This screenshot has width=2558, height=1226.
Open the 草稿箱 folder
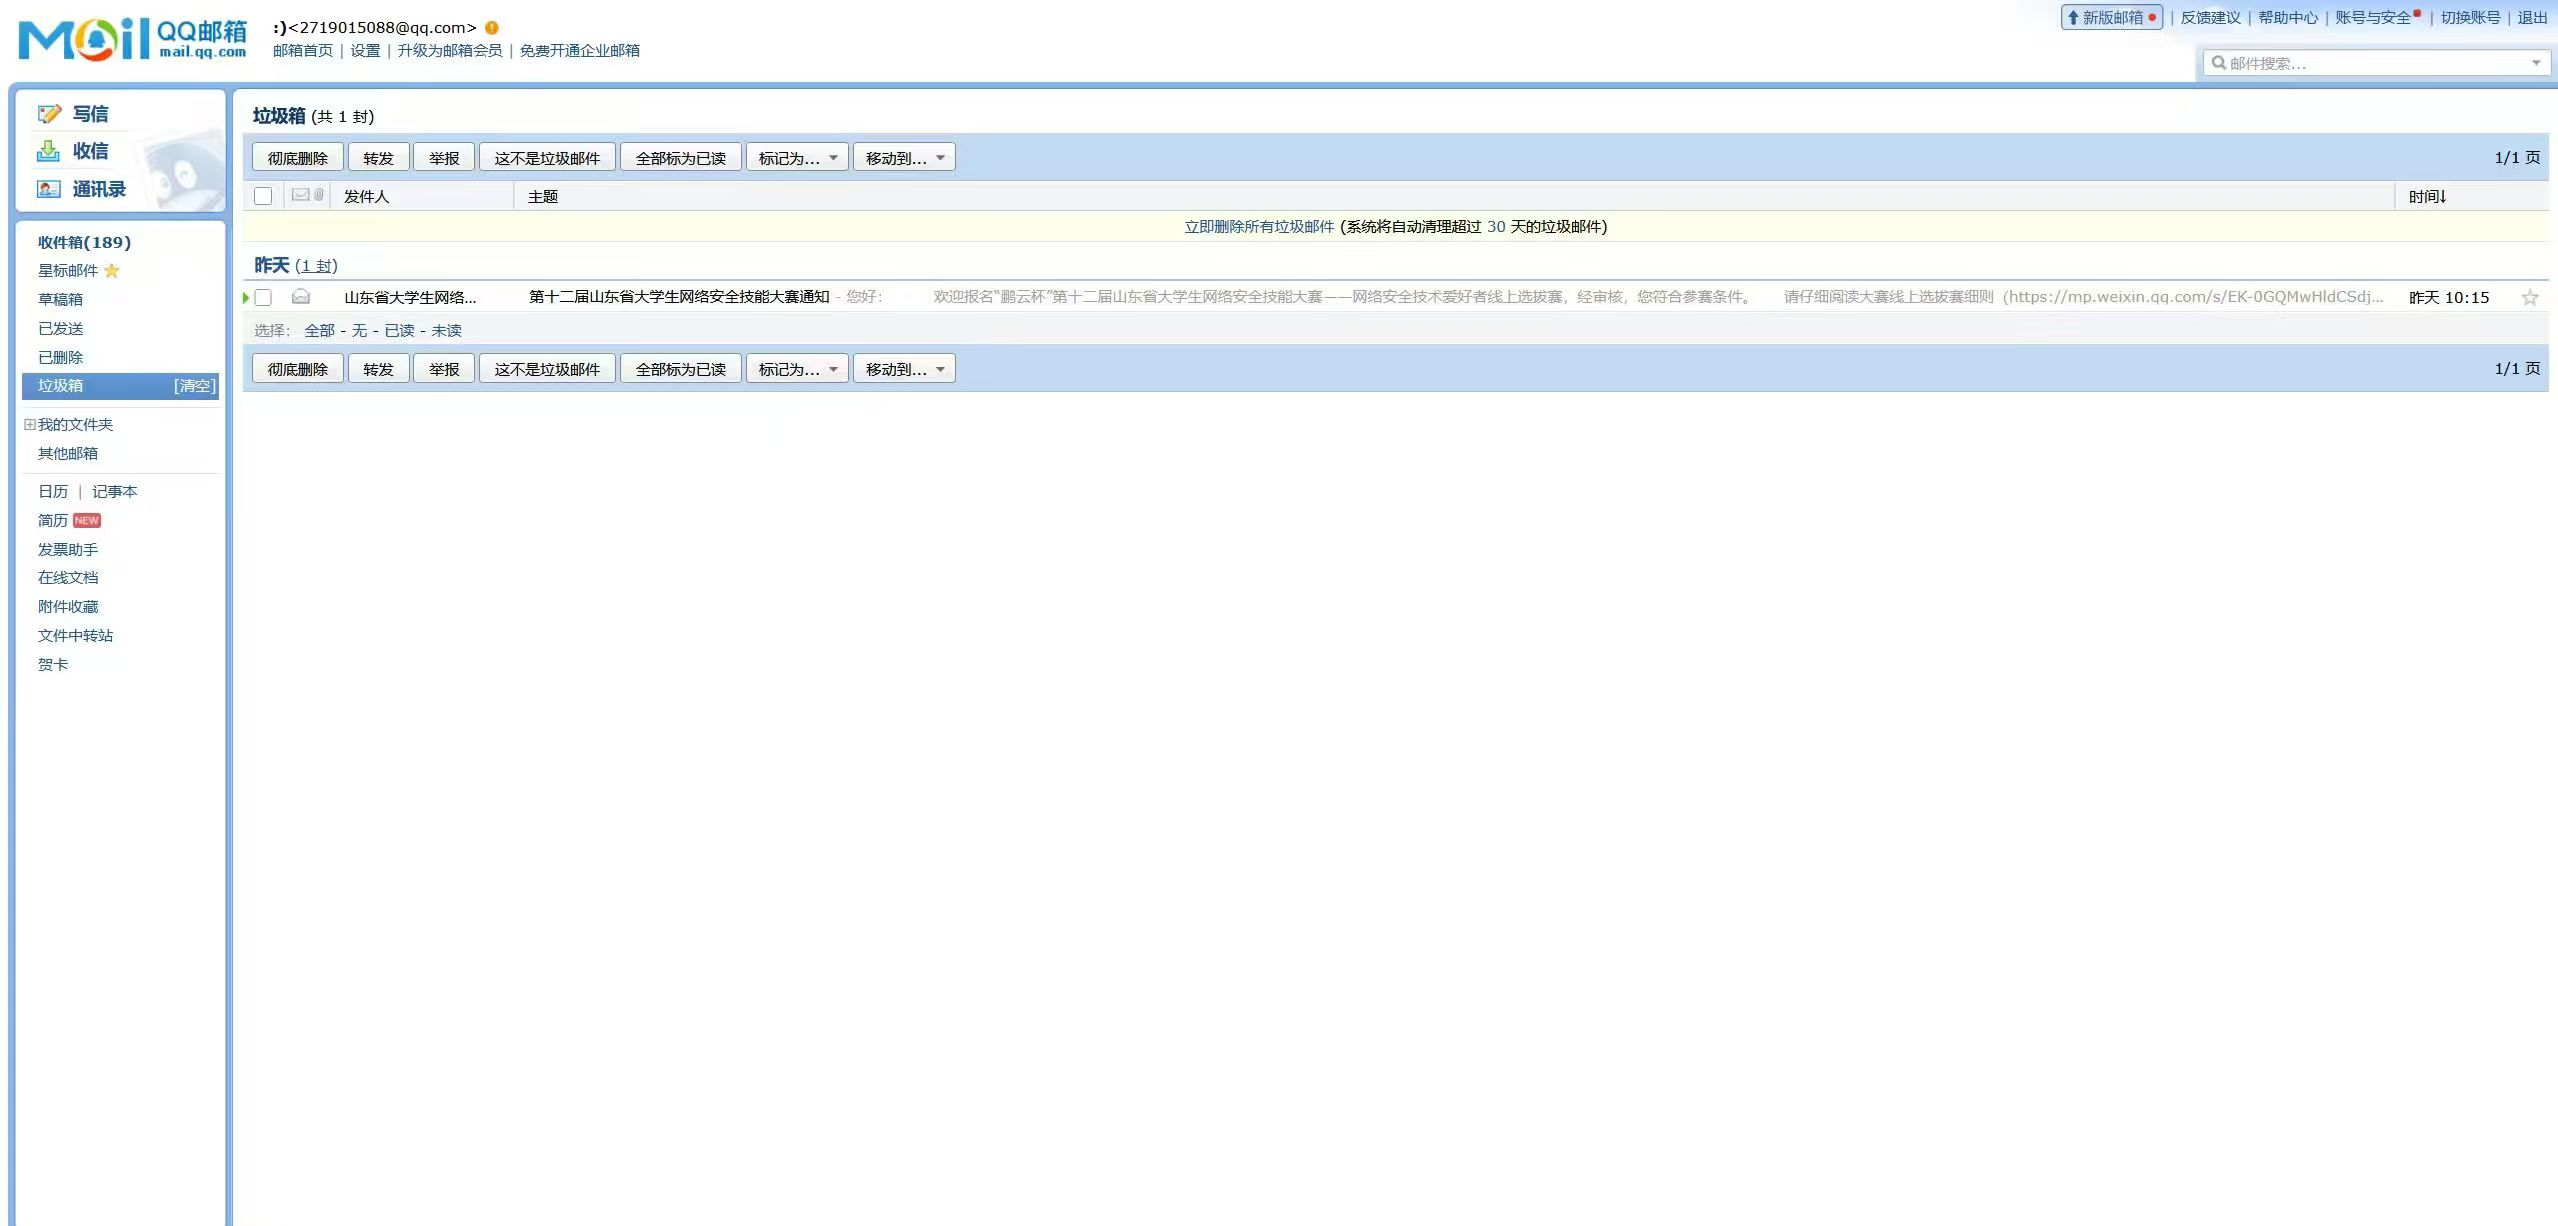[60, 299]
